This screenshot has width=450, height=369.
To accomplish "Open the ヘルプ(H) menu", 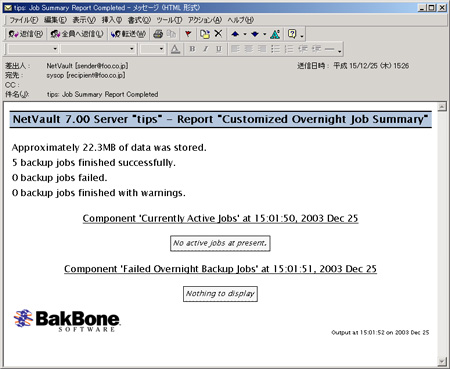I will tap(240, 20).
